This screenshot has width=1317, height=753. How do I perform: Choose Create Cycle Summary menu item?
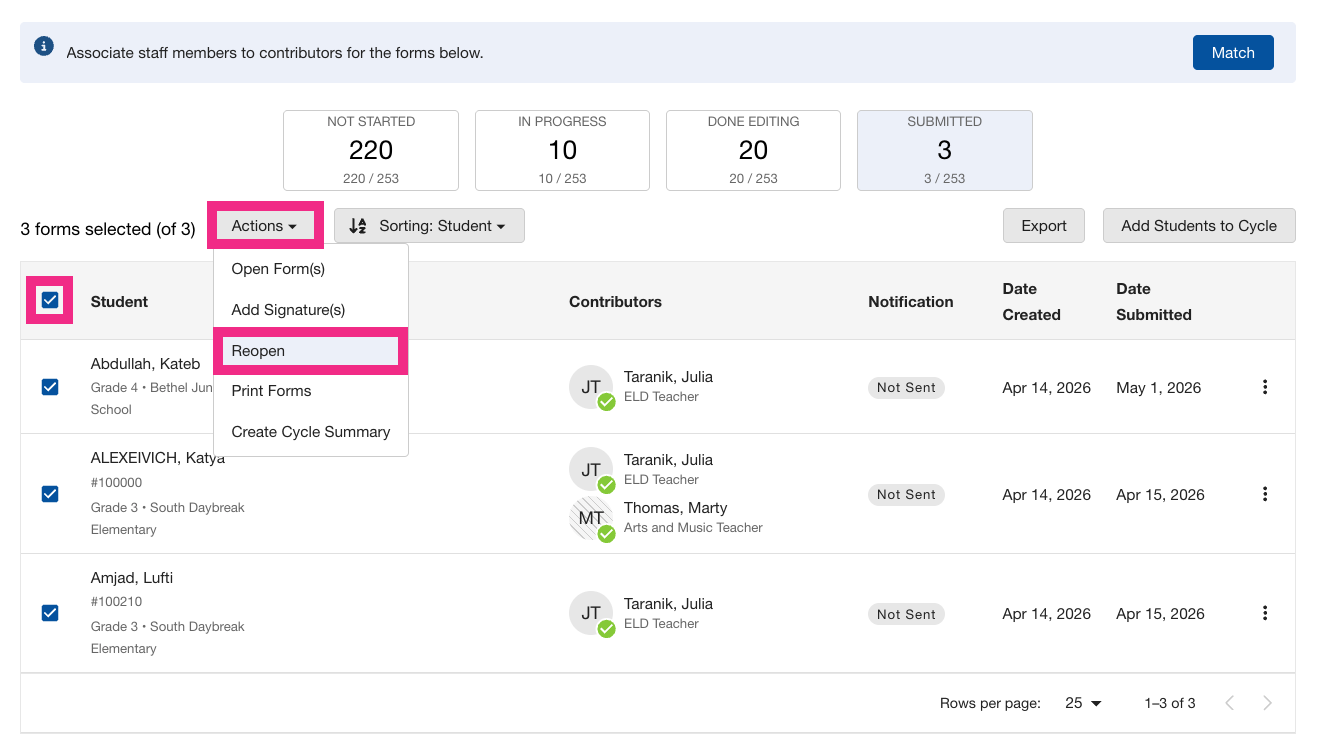311,432
